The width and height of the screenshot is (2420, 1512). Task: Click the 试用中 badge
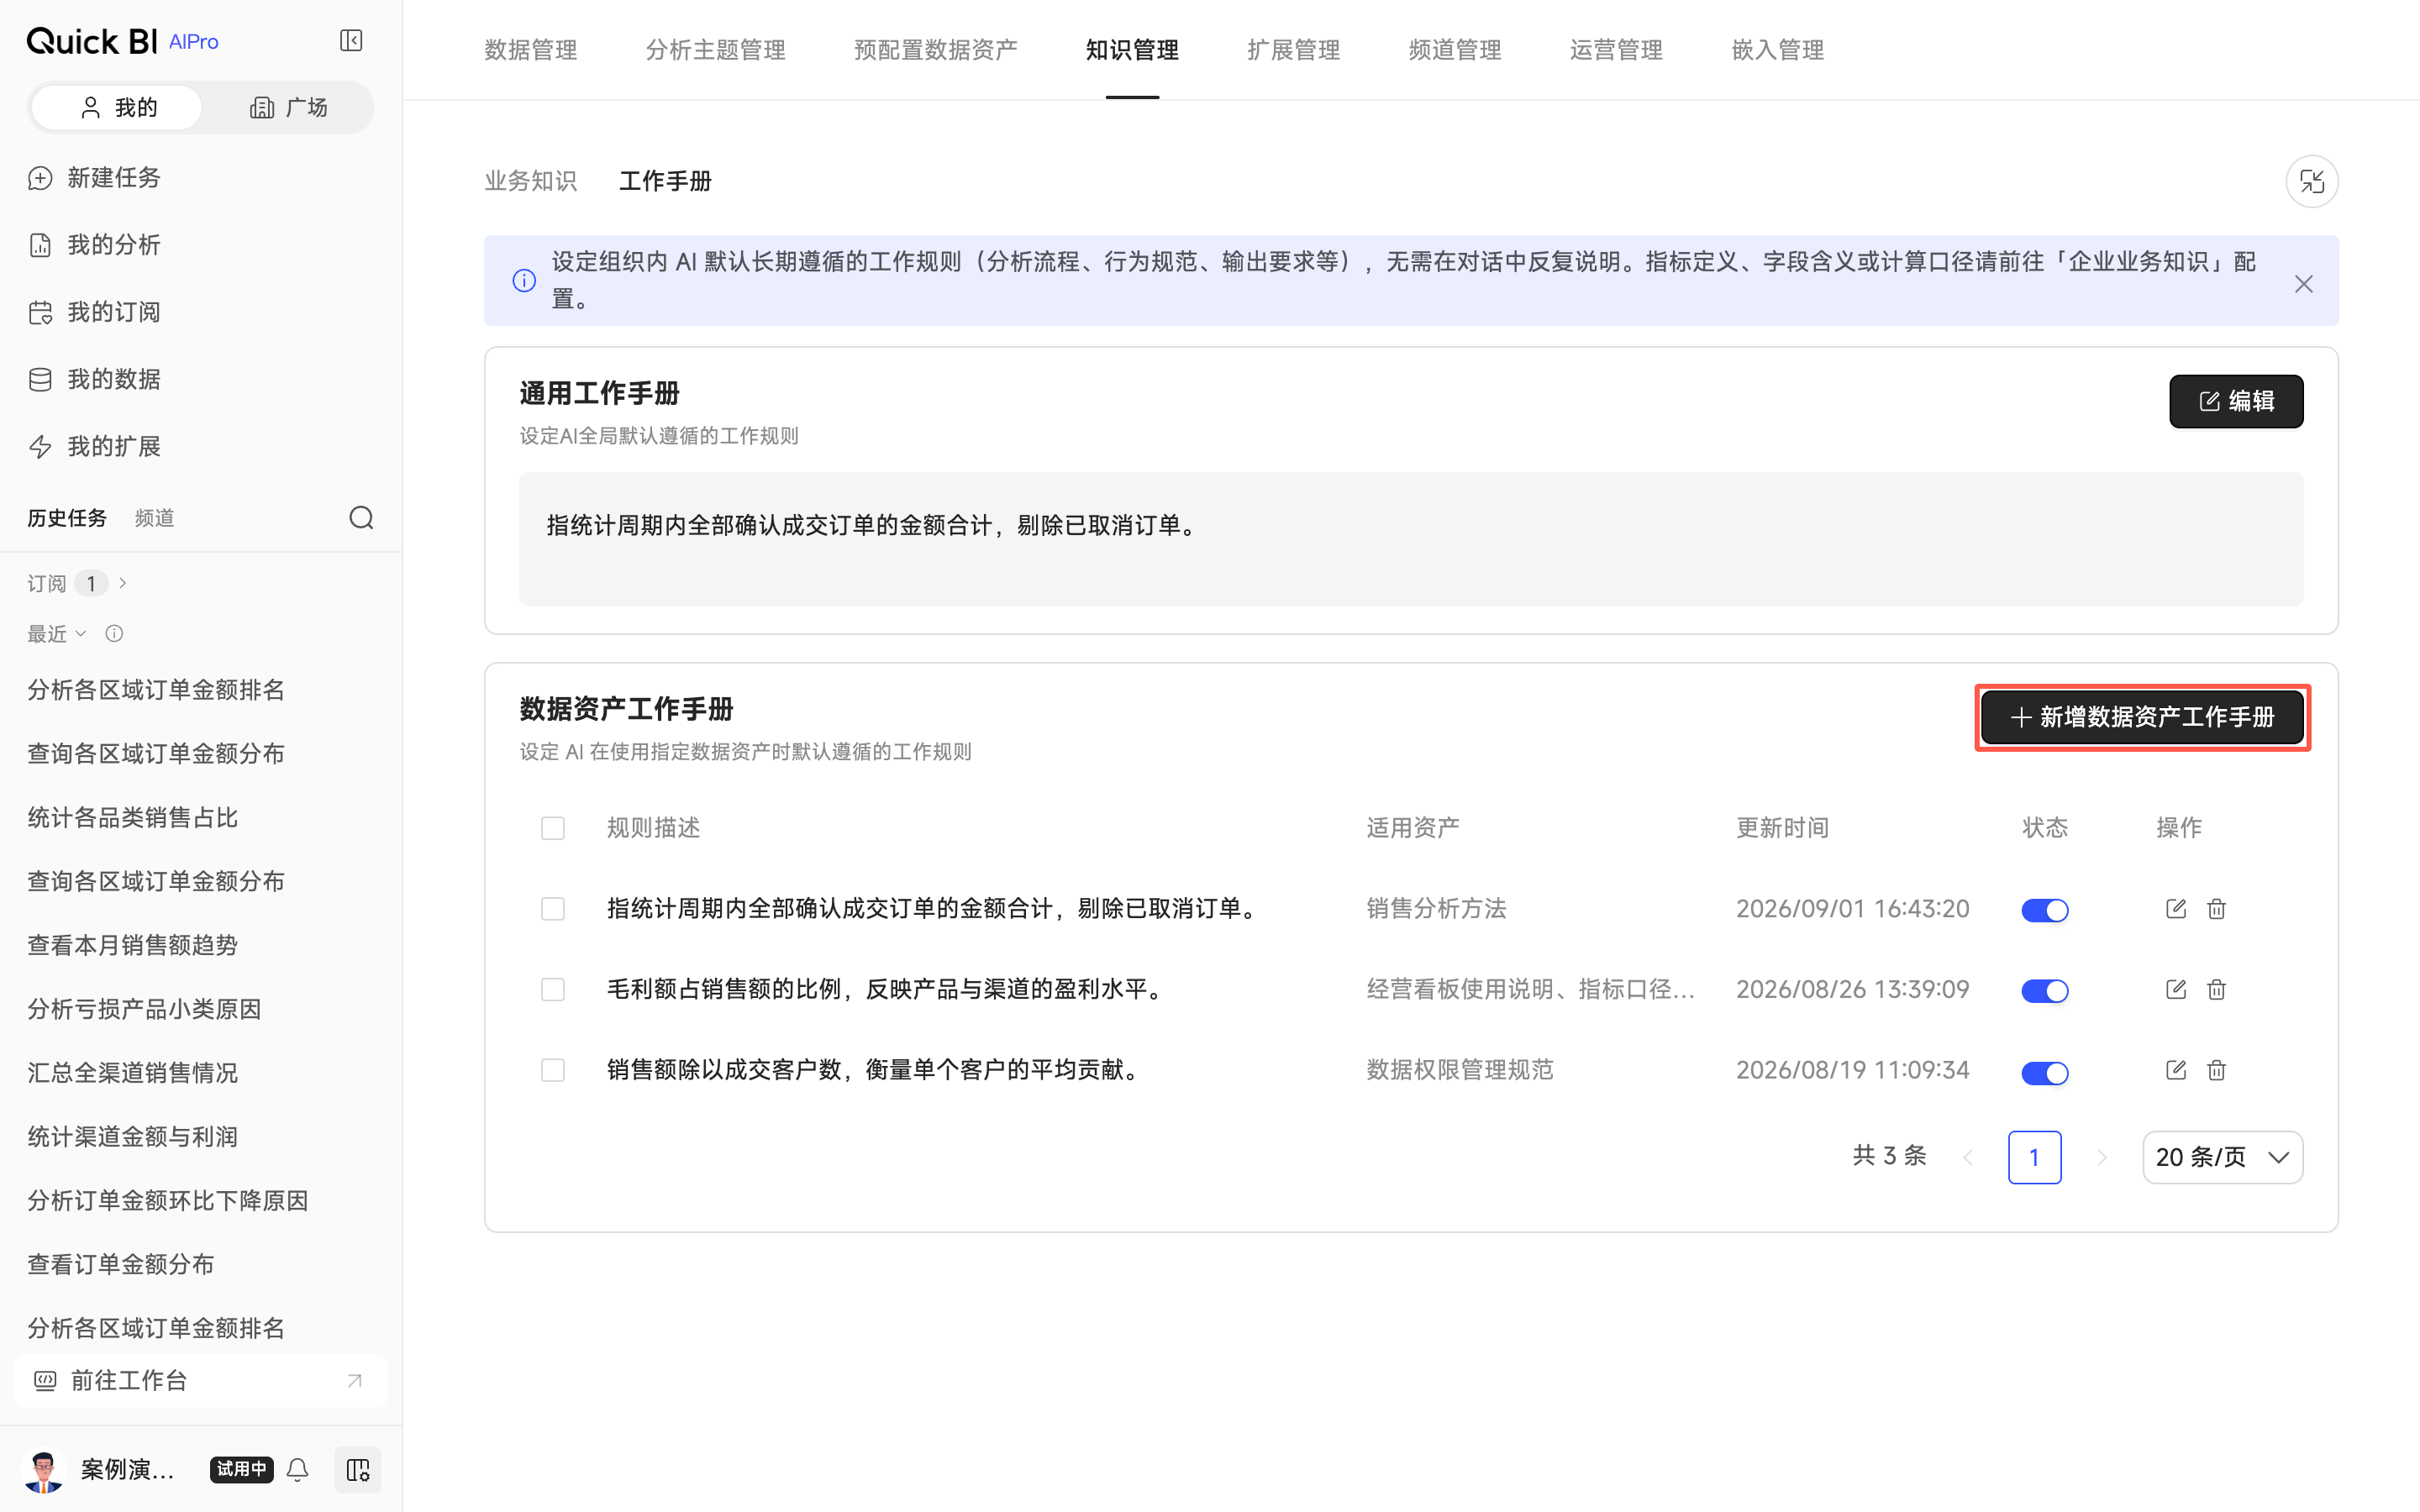coord(241,1469)
